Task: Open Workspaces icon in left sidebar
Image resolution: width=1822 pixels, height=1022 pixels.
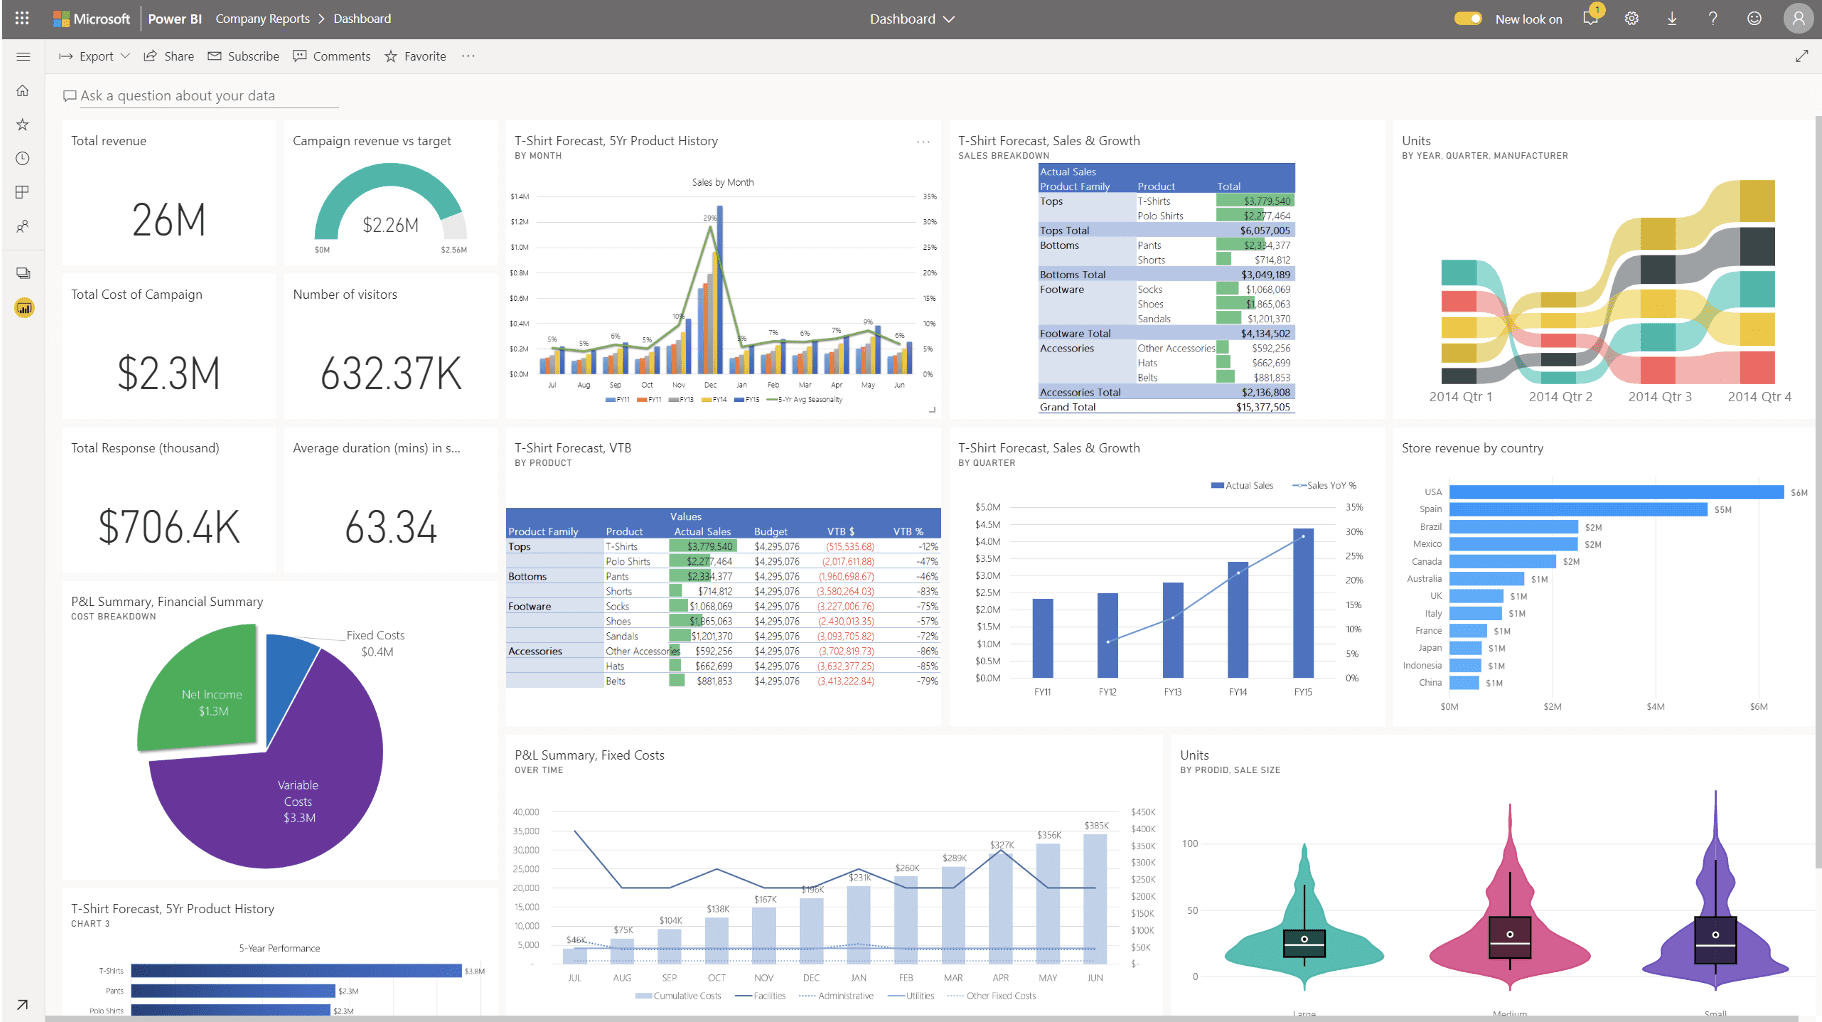Action: [x=23, y=273]
